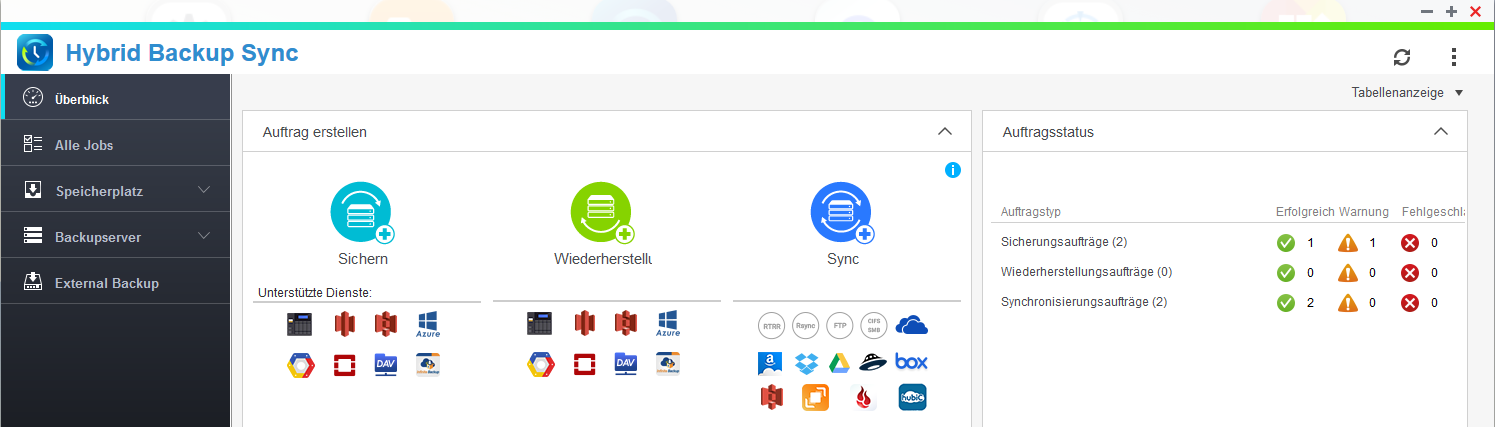The width and height of the screenshot is (1495, 427).
Task: Click the Sichern backup job icon
Action: pos(361,213)
